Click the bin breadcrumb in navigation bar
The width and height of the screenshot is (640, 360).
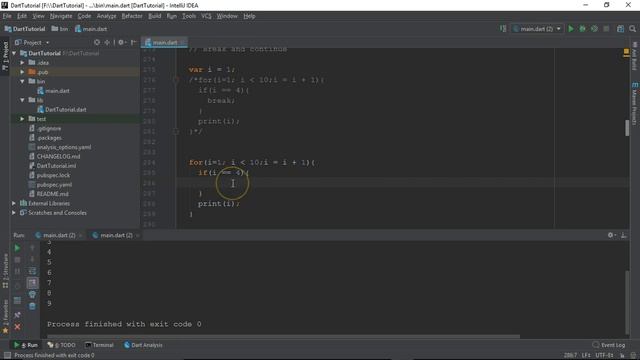pyautogui.click(x=60, y=29)
